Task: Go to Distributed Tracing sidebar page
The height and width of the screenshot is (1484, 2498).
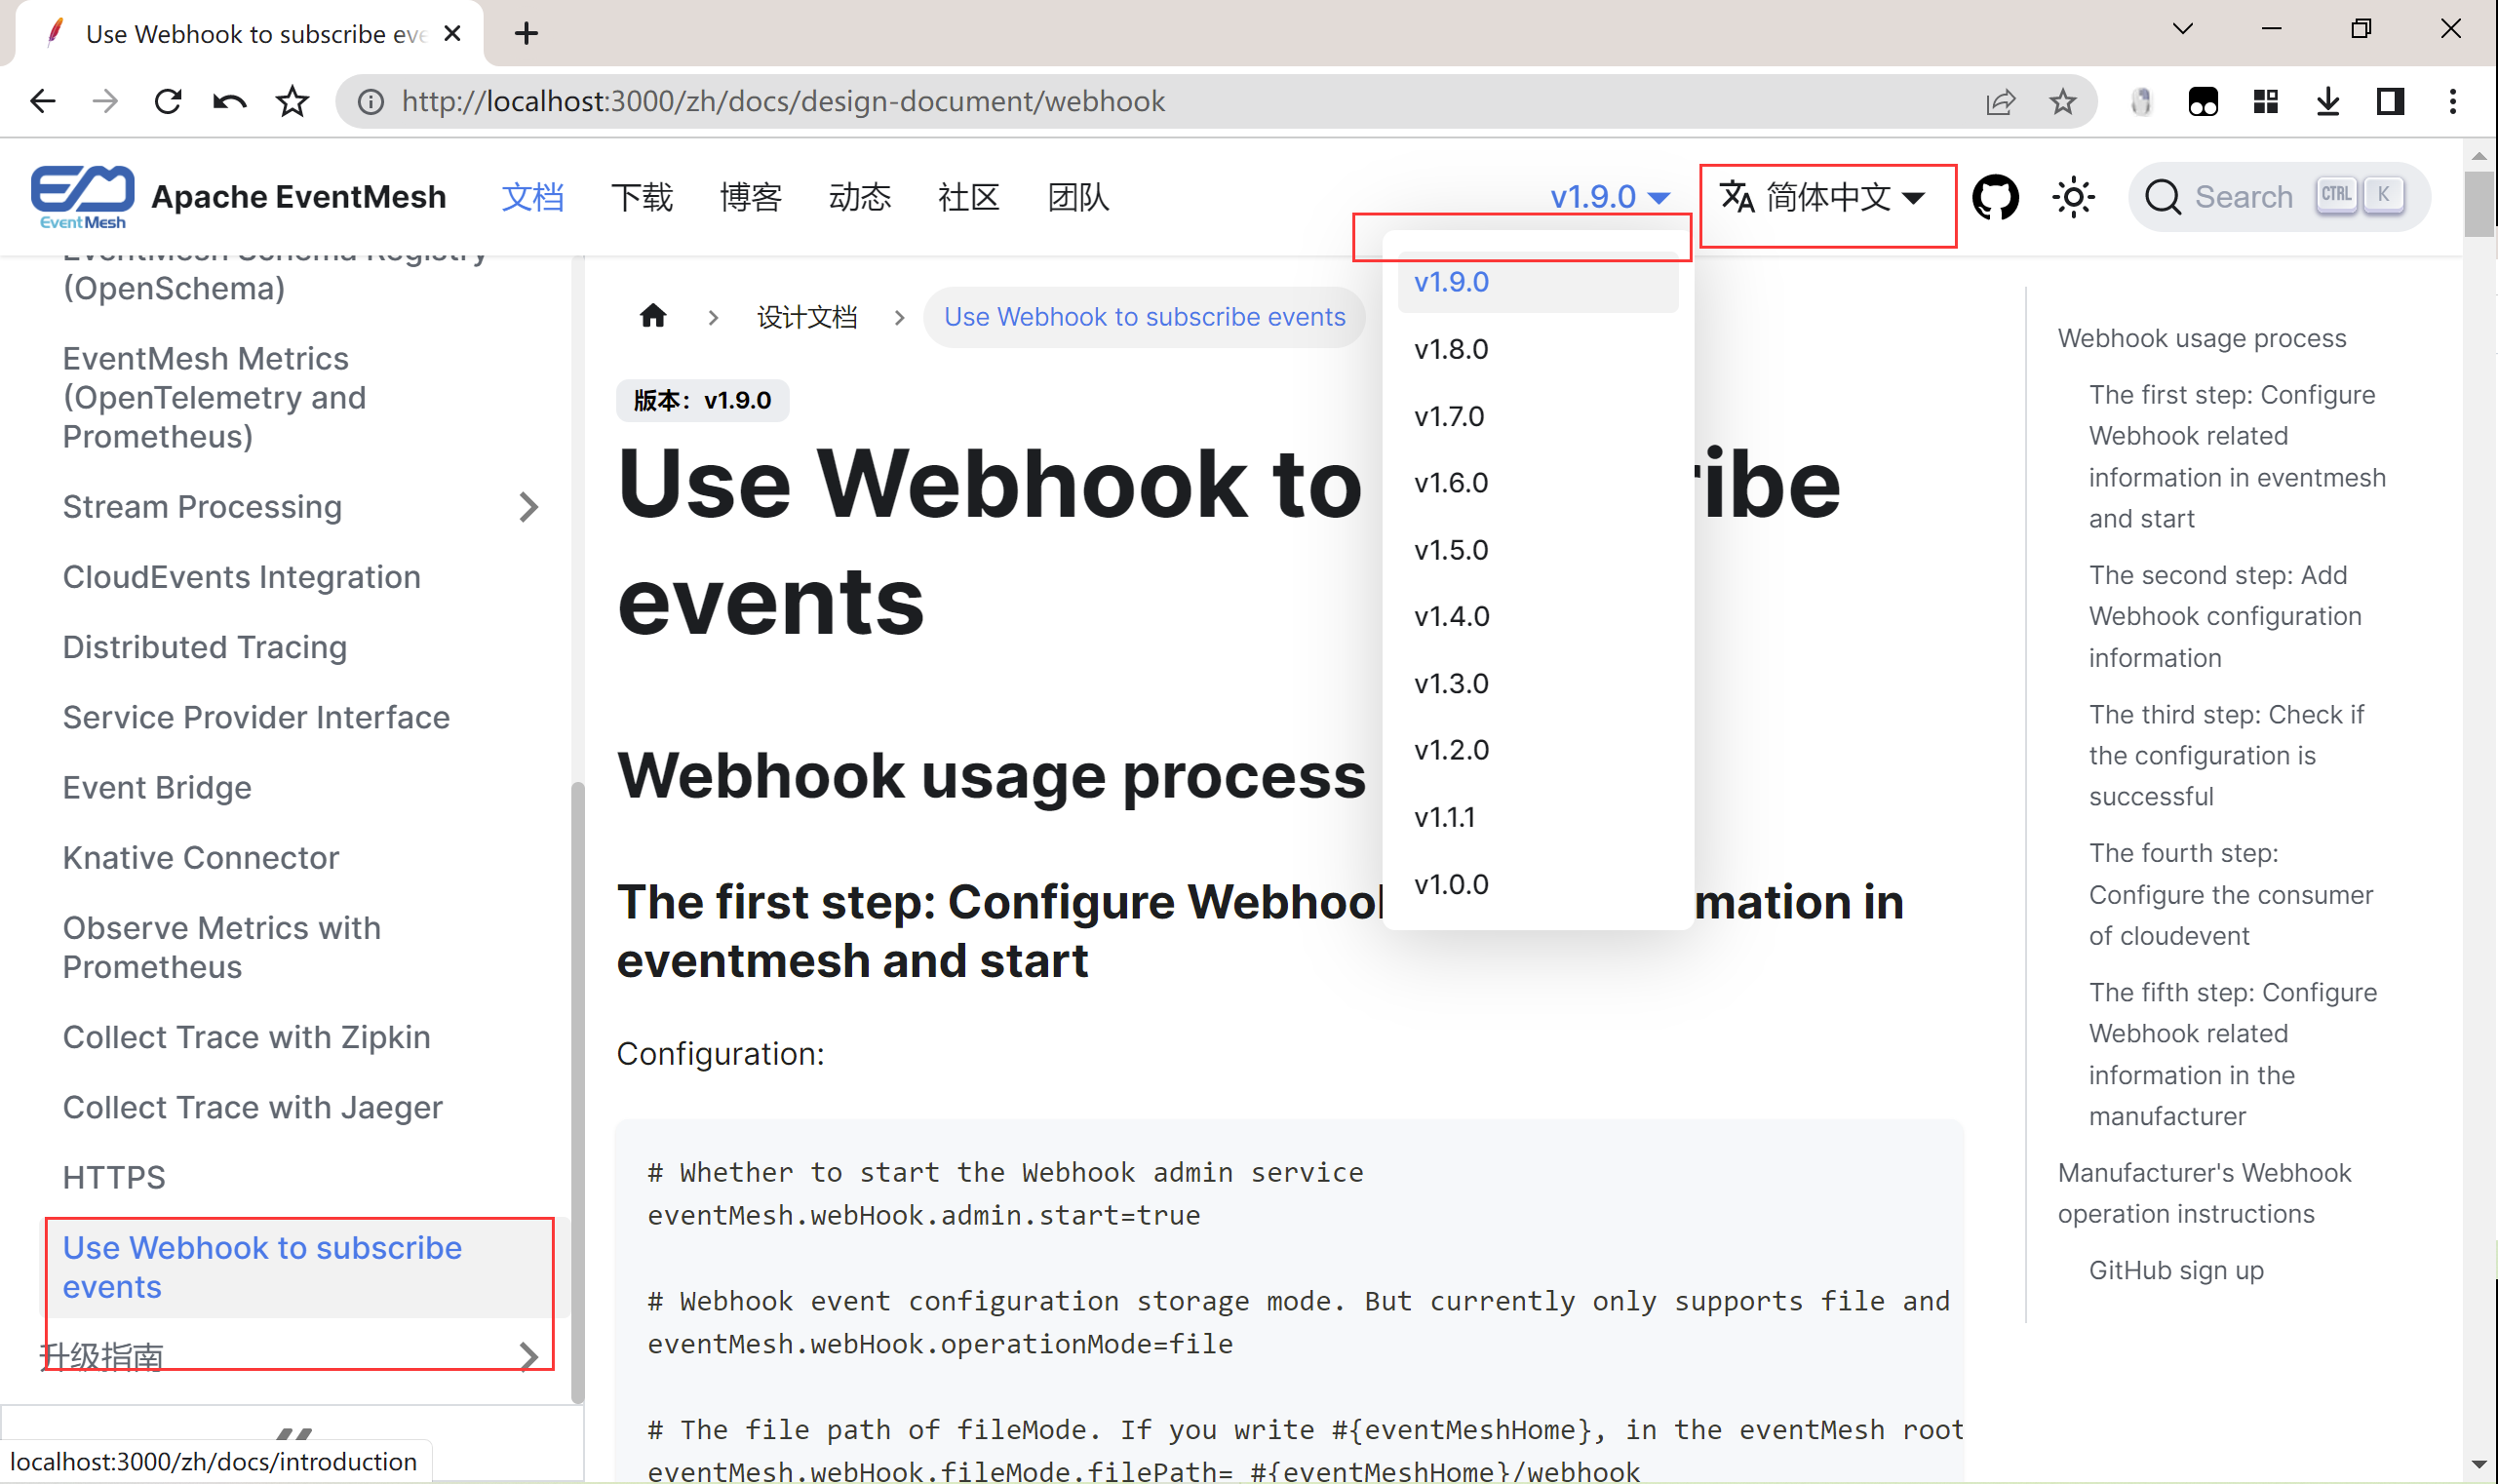Action: pos(204,647)
